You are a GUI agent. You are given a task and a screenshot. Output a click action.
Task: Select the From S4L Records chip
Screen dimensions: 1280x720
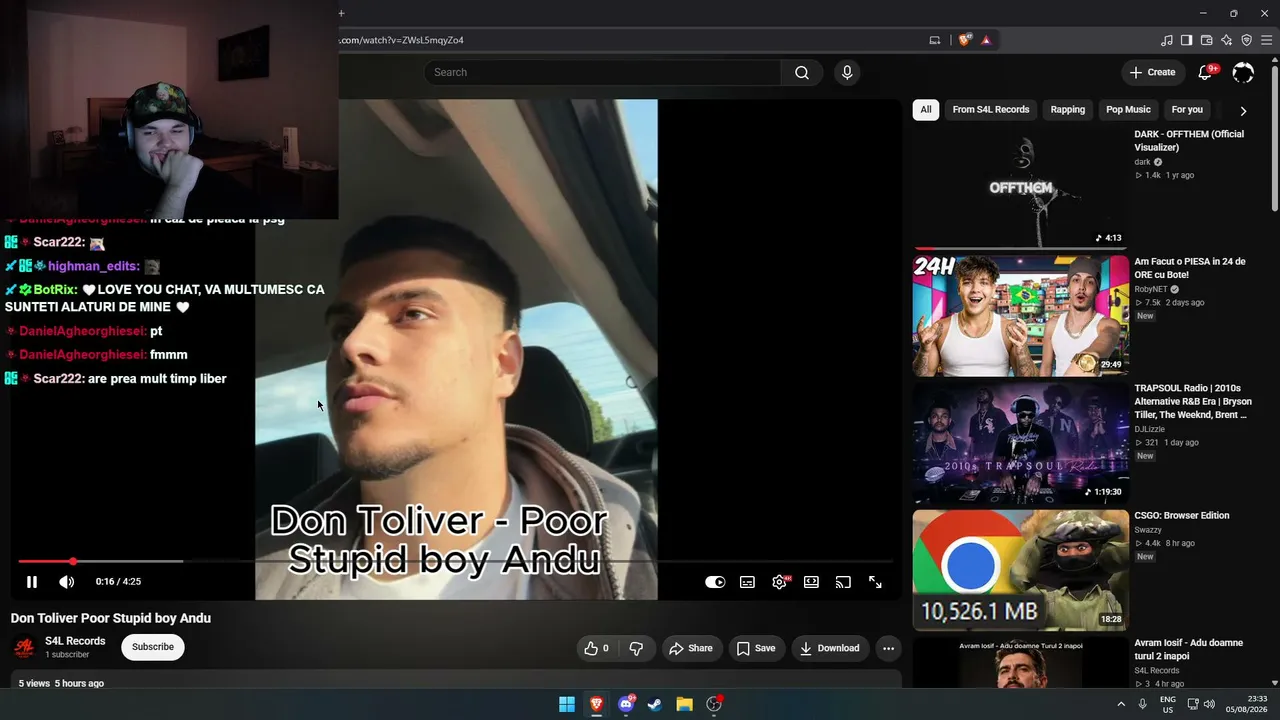[x=991, y=110]
